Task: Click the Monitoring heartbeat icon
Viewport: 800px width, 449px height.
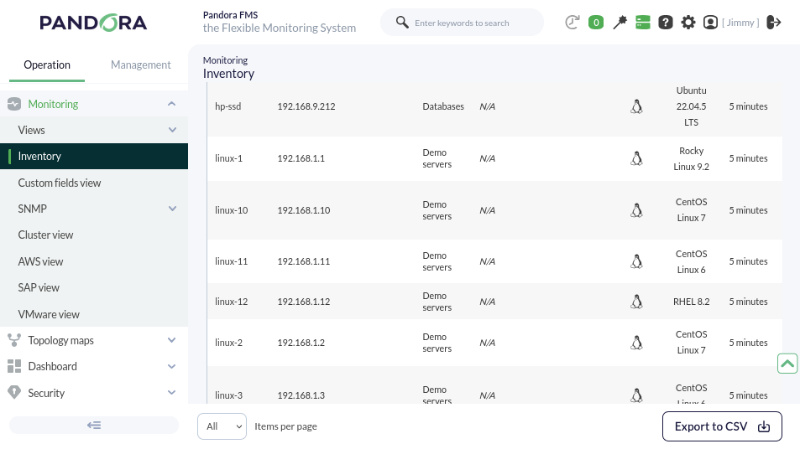Action: point(14,104)
